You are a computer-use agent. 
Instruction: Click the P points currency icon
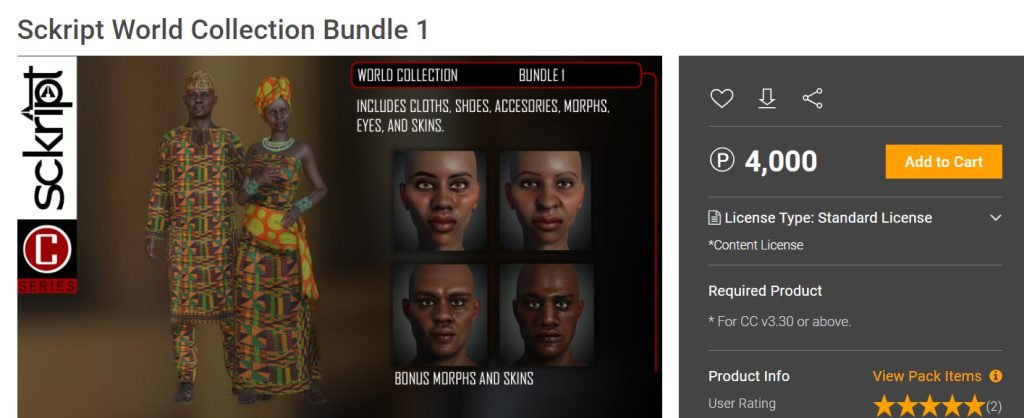pos(722,160)
